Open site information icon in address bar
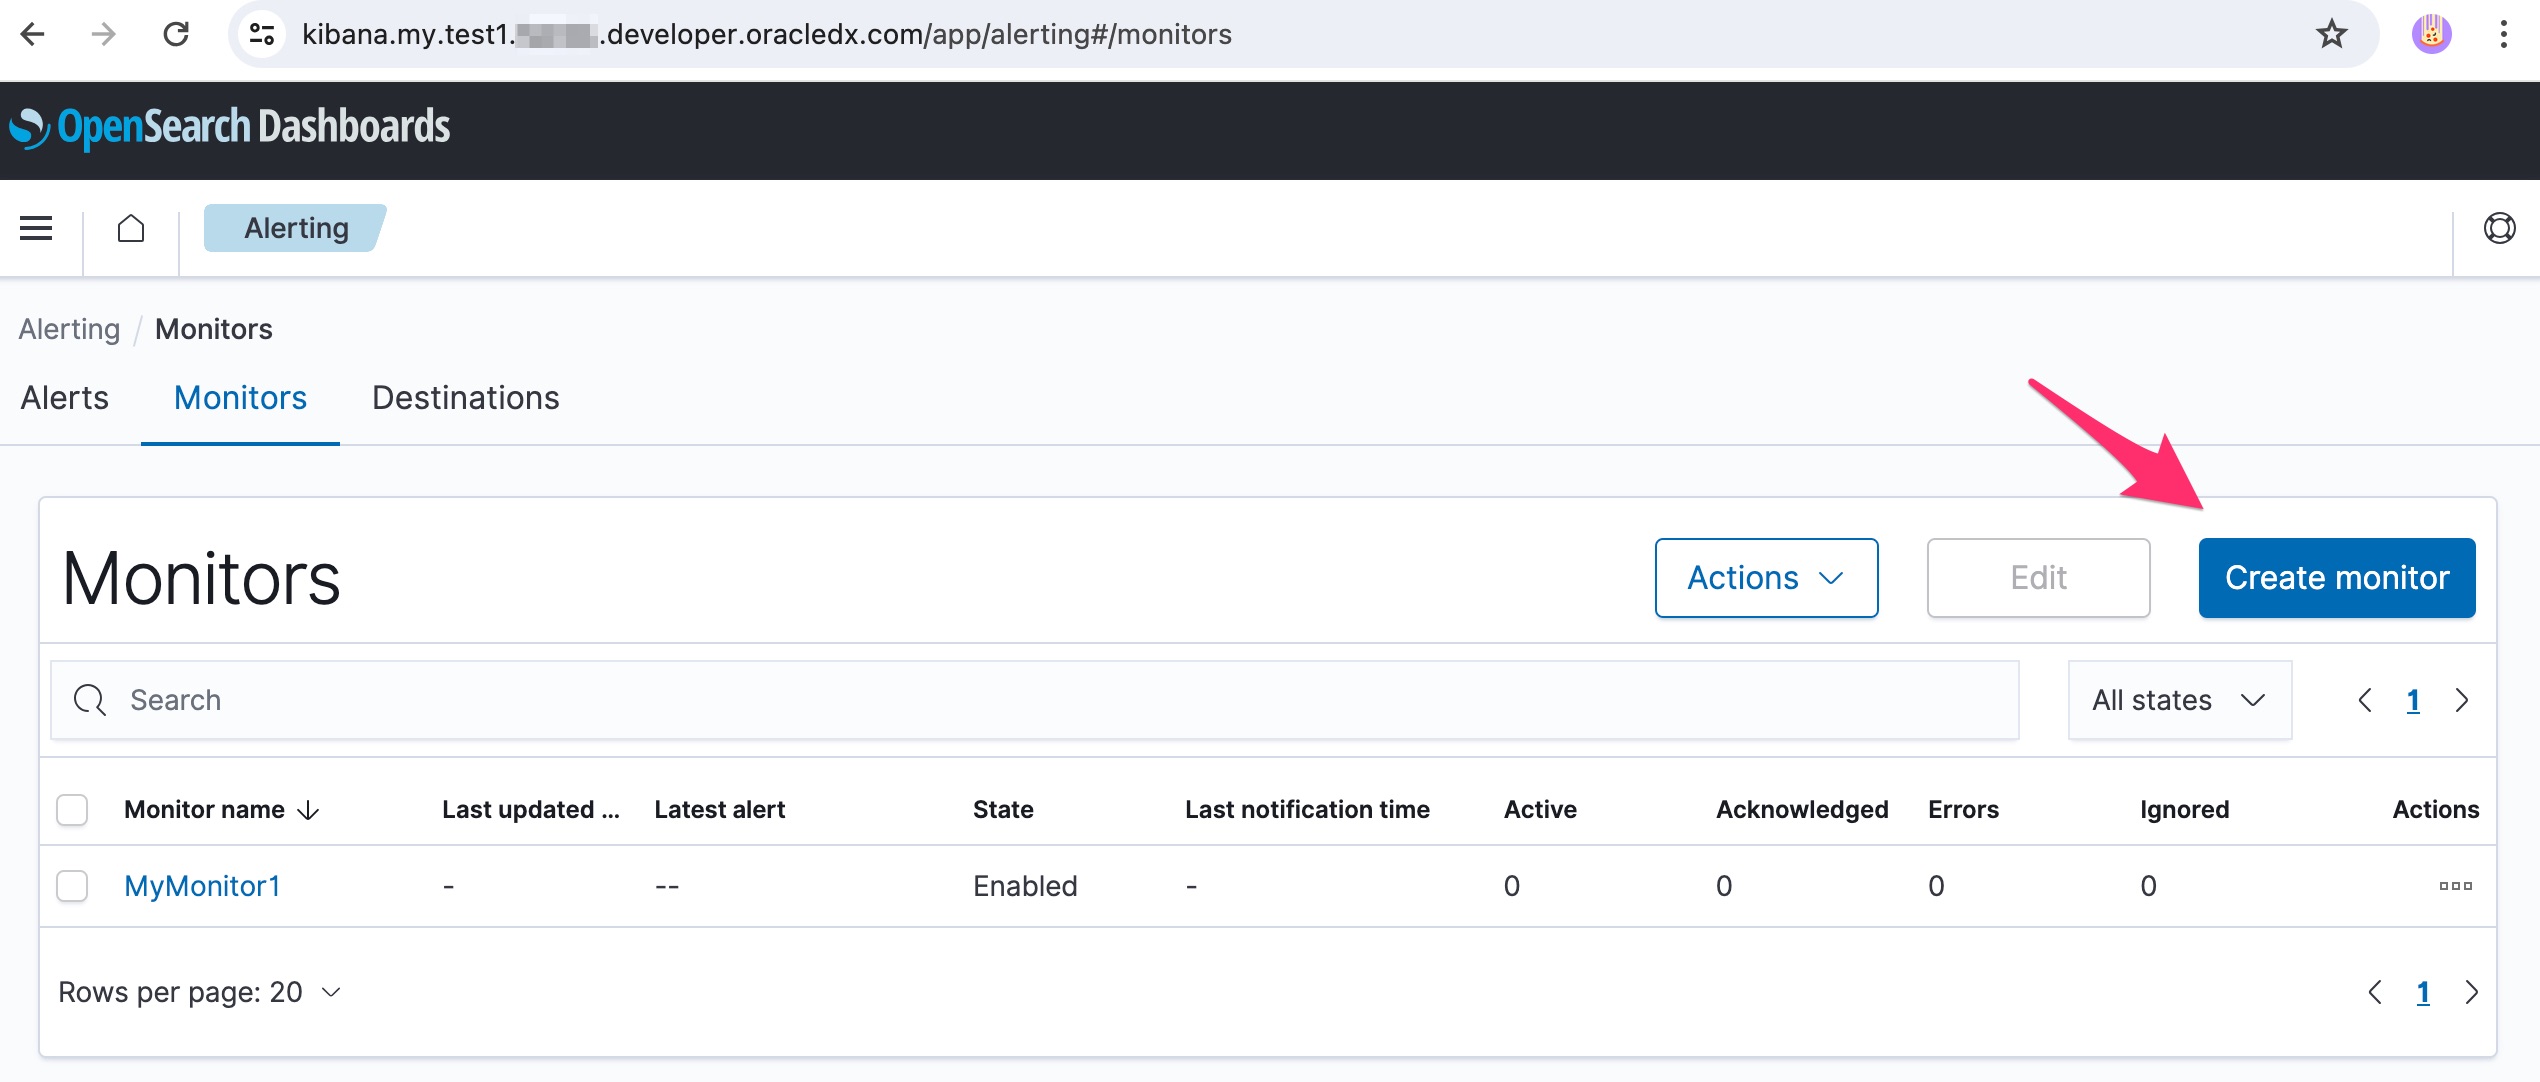The width and height of the screenshot is (2540, 1082). pos(262,34)
